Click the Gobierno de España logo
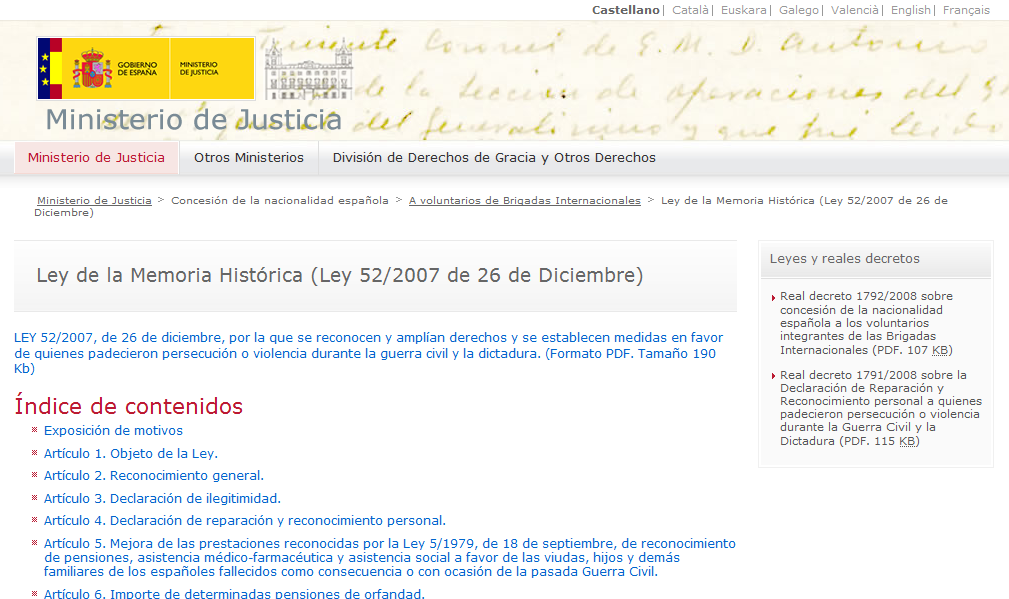This screenshot has height=599, width=1009. [x=145, y=68]
